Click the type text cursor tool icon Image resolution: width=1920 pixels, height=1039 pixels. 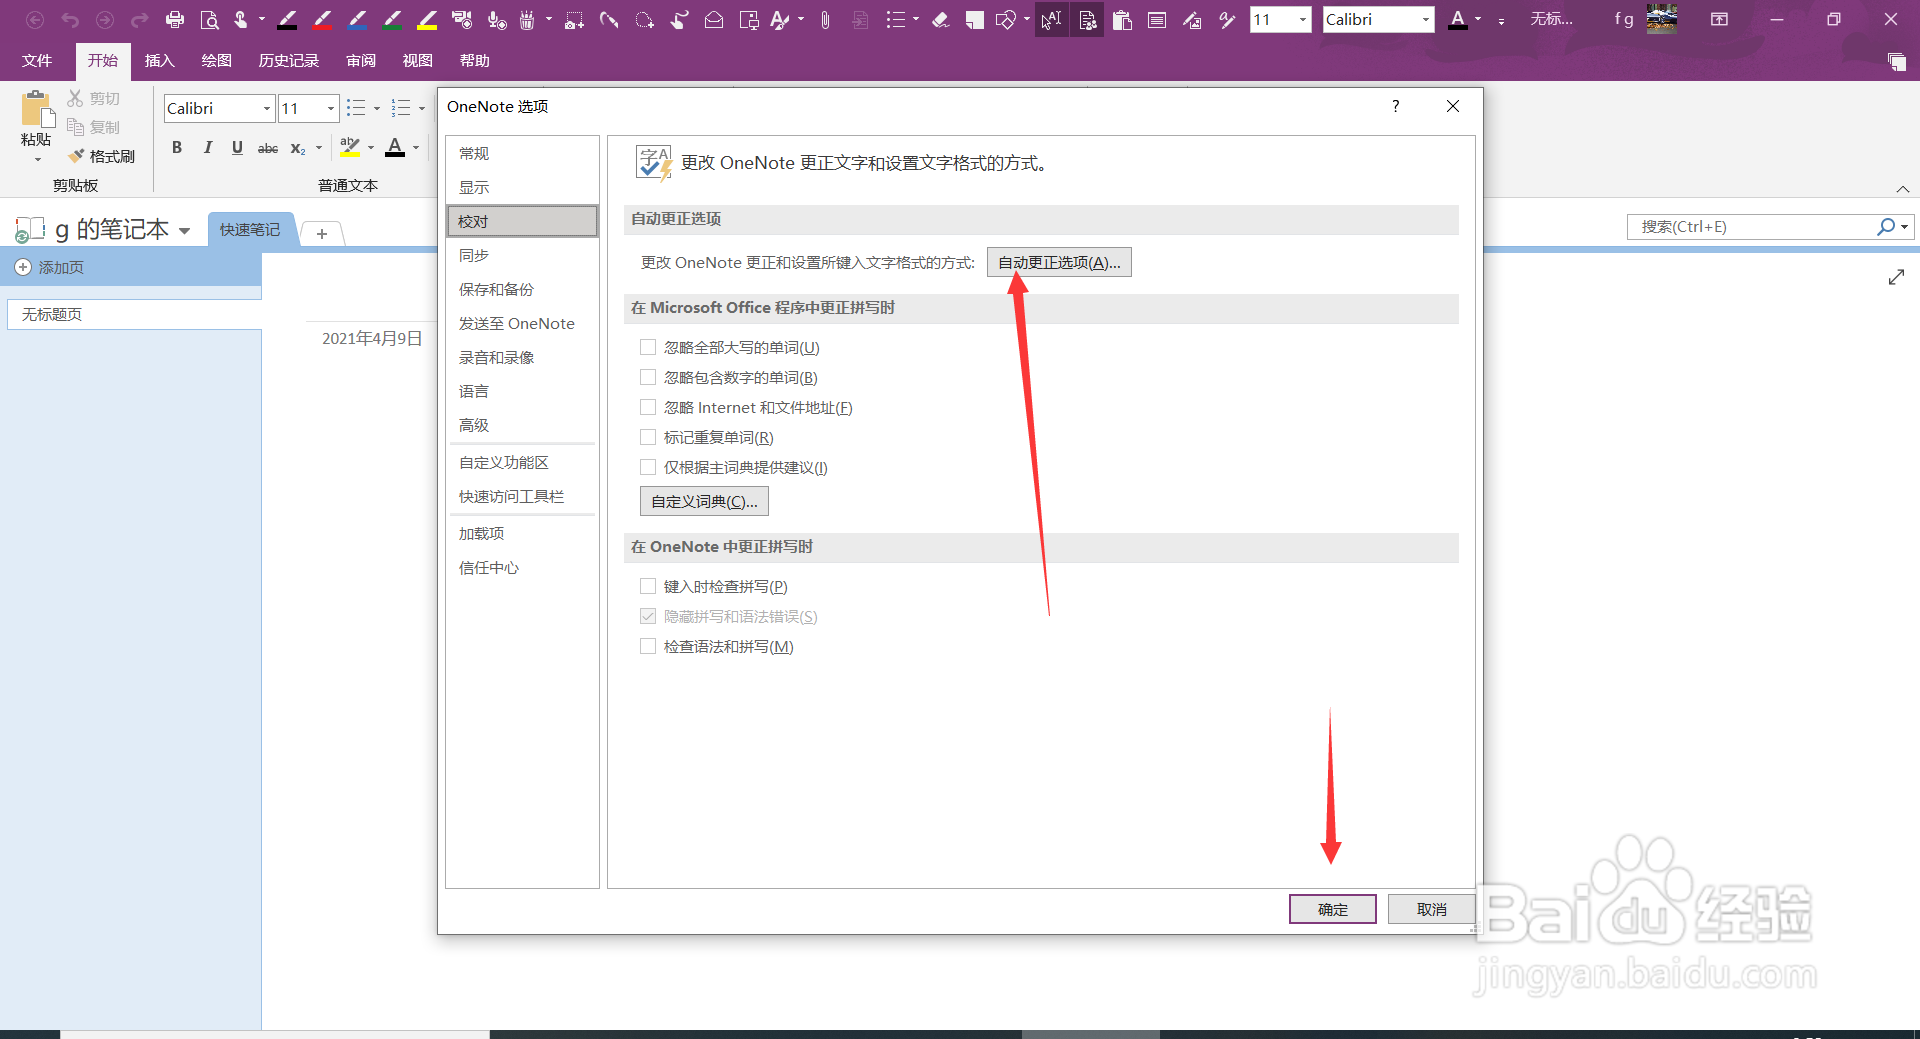[1051, 19]
